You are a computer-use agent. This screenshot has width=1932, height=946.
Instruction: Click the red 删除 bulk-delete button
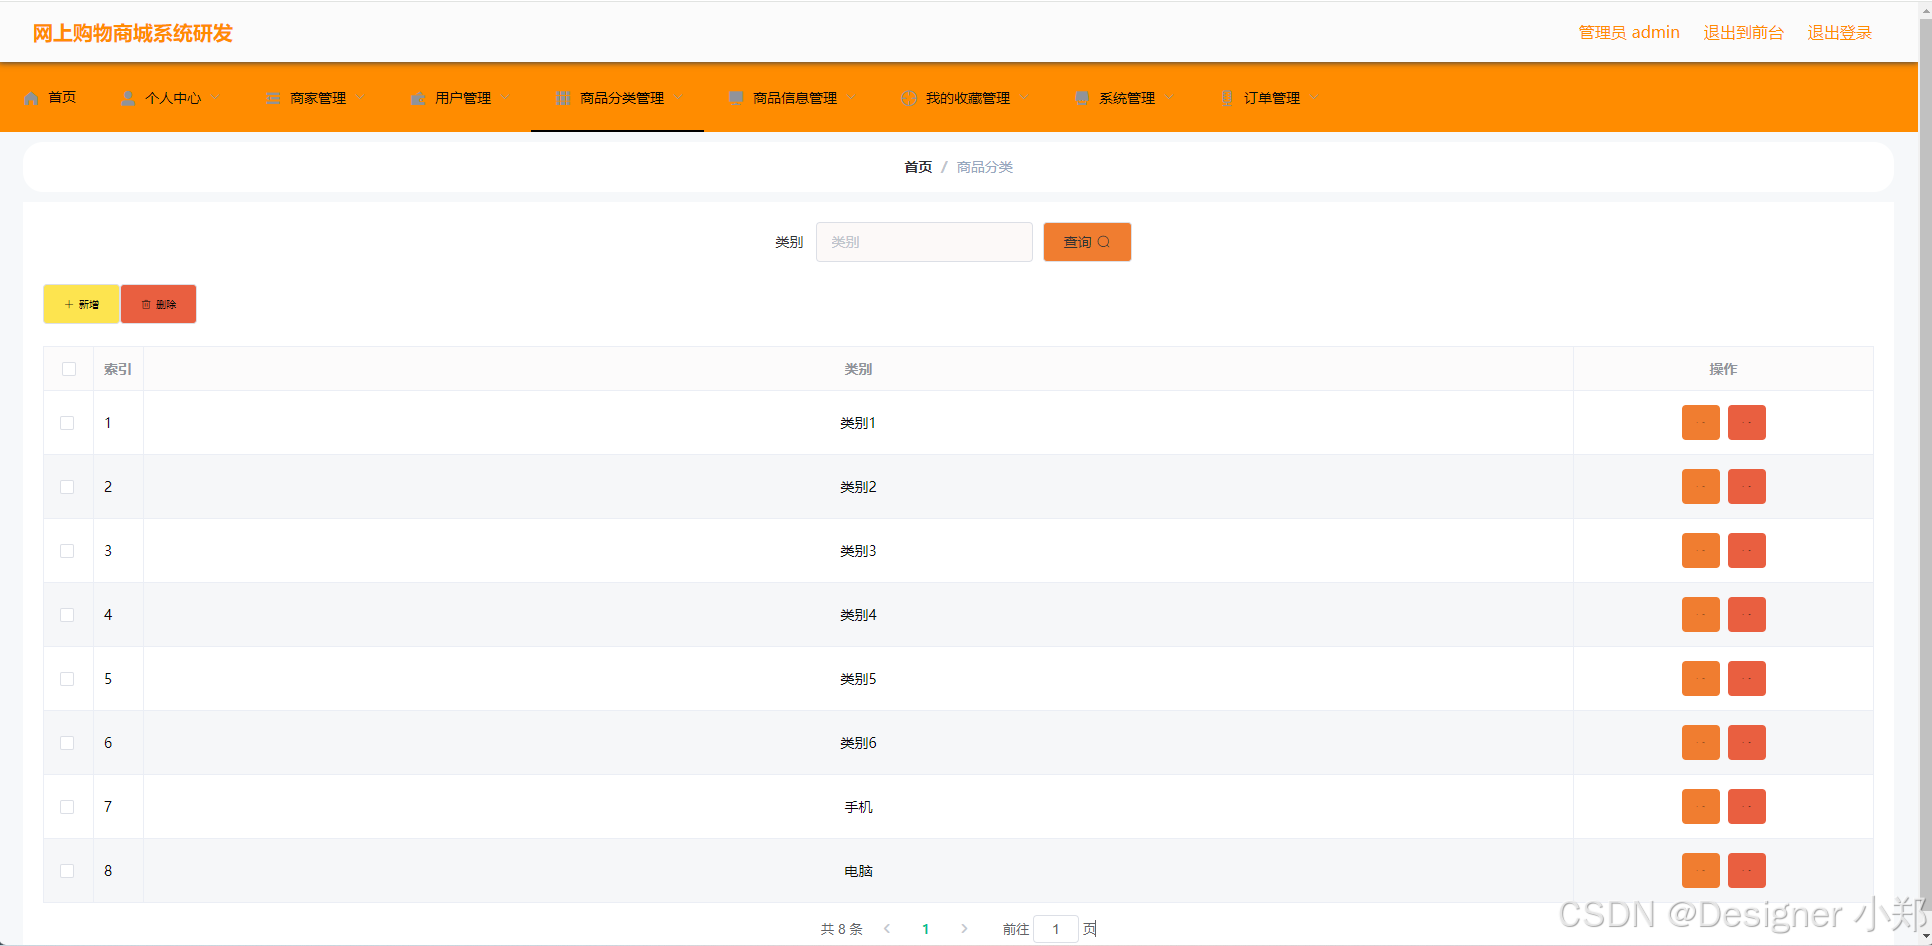(x=158, y=304)
